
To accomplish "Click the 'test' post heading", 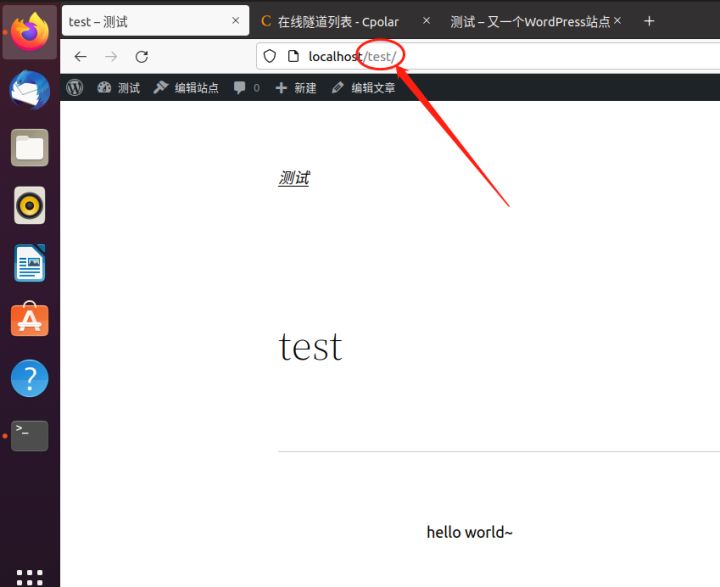I will coord(310,347).
